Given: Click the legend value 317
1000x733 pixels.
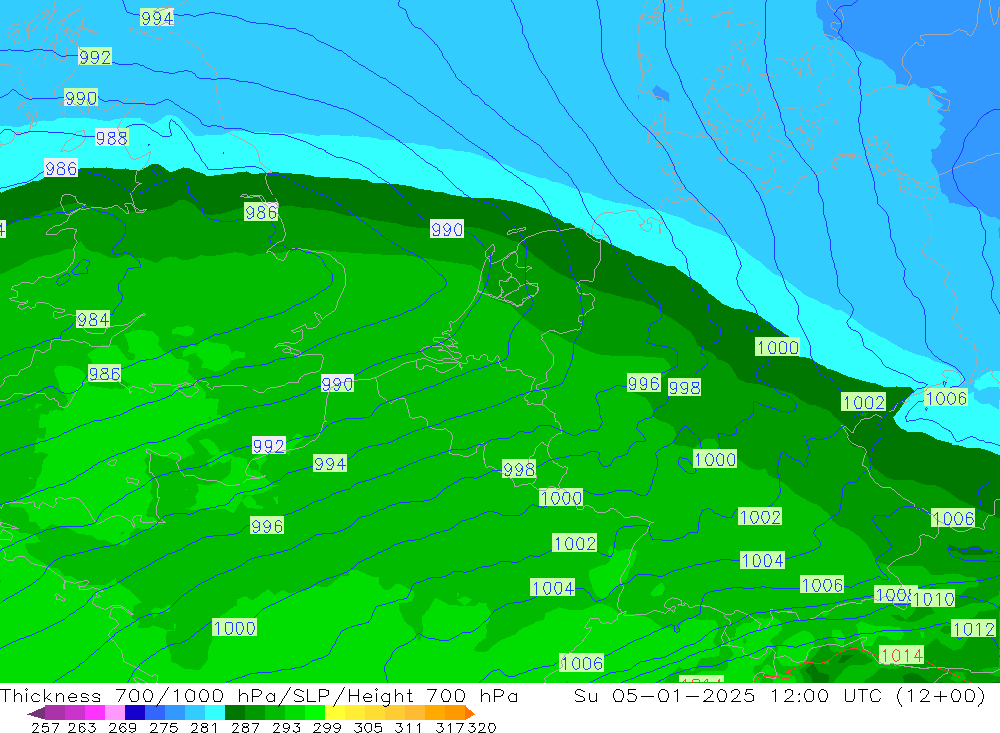Looking at the screenshot, I should coord(450,727).
